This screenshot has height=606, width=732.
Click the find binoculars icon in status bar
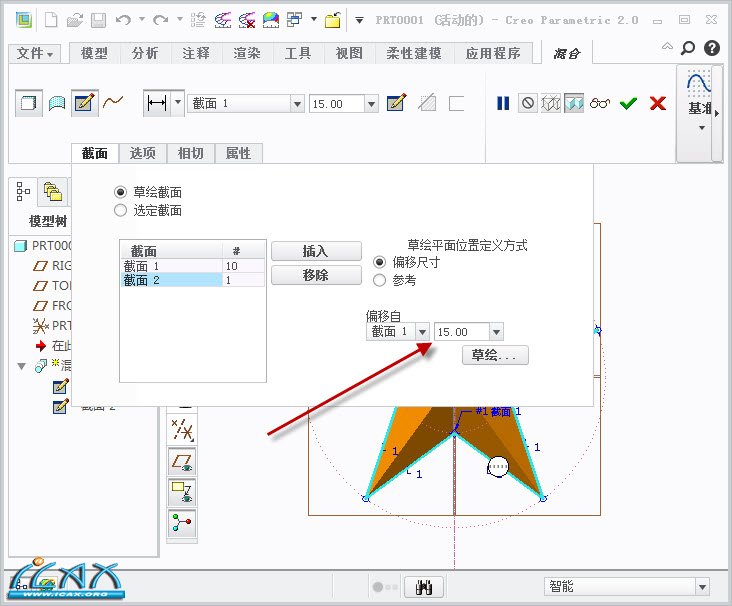click(x=424, y=587)
